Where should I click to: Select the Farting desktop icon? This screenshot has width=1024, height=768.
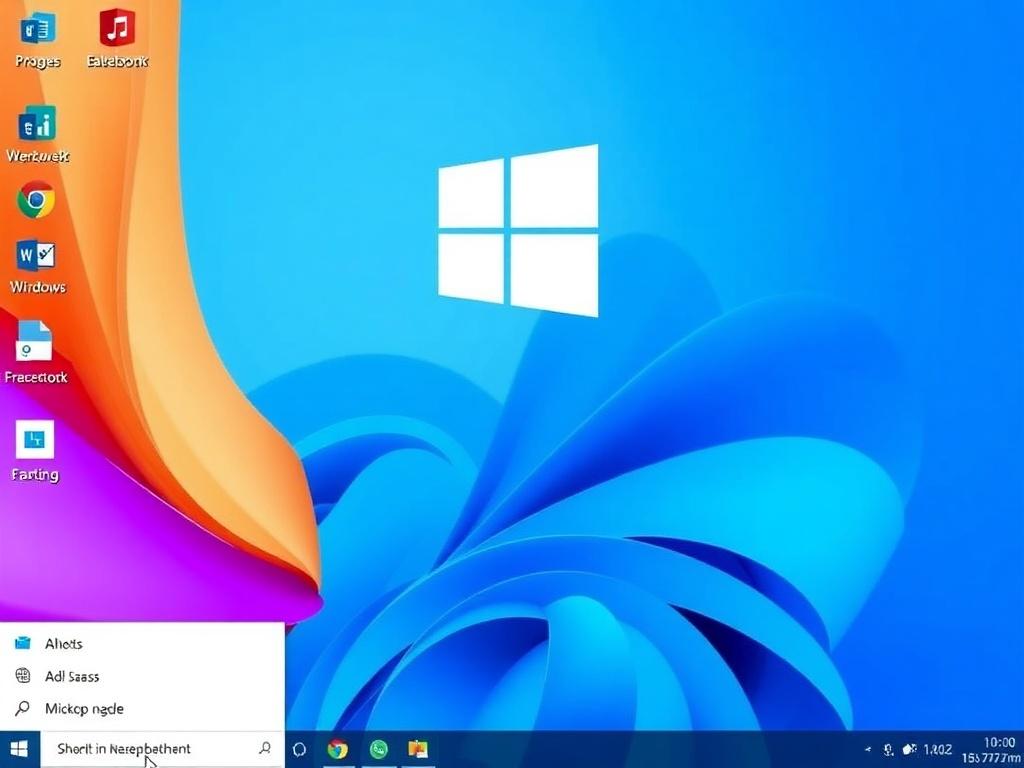coord(35,440)
